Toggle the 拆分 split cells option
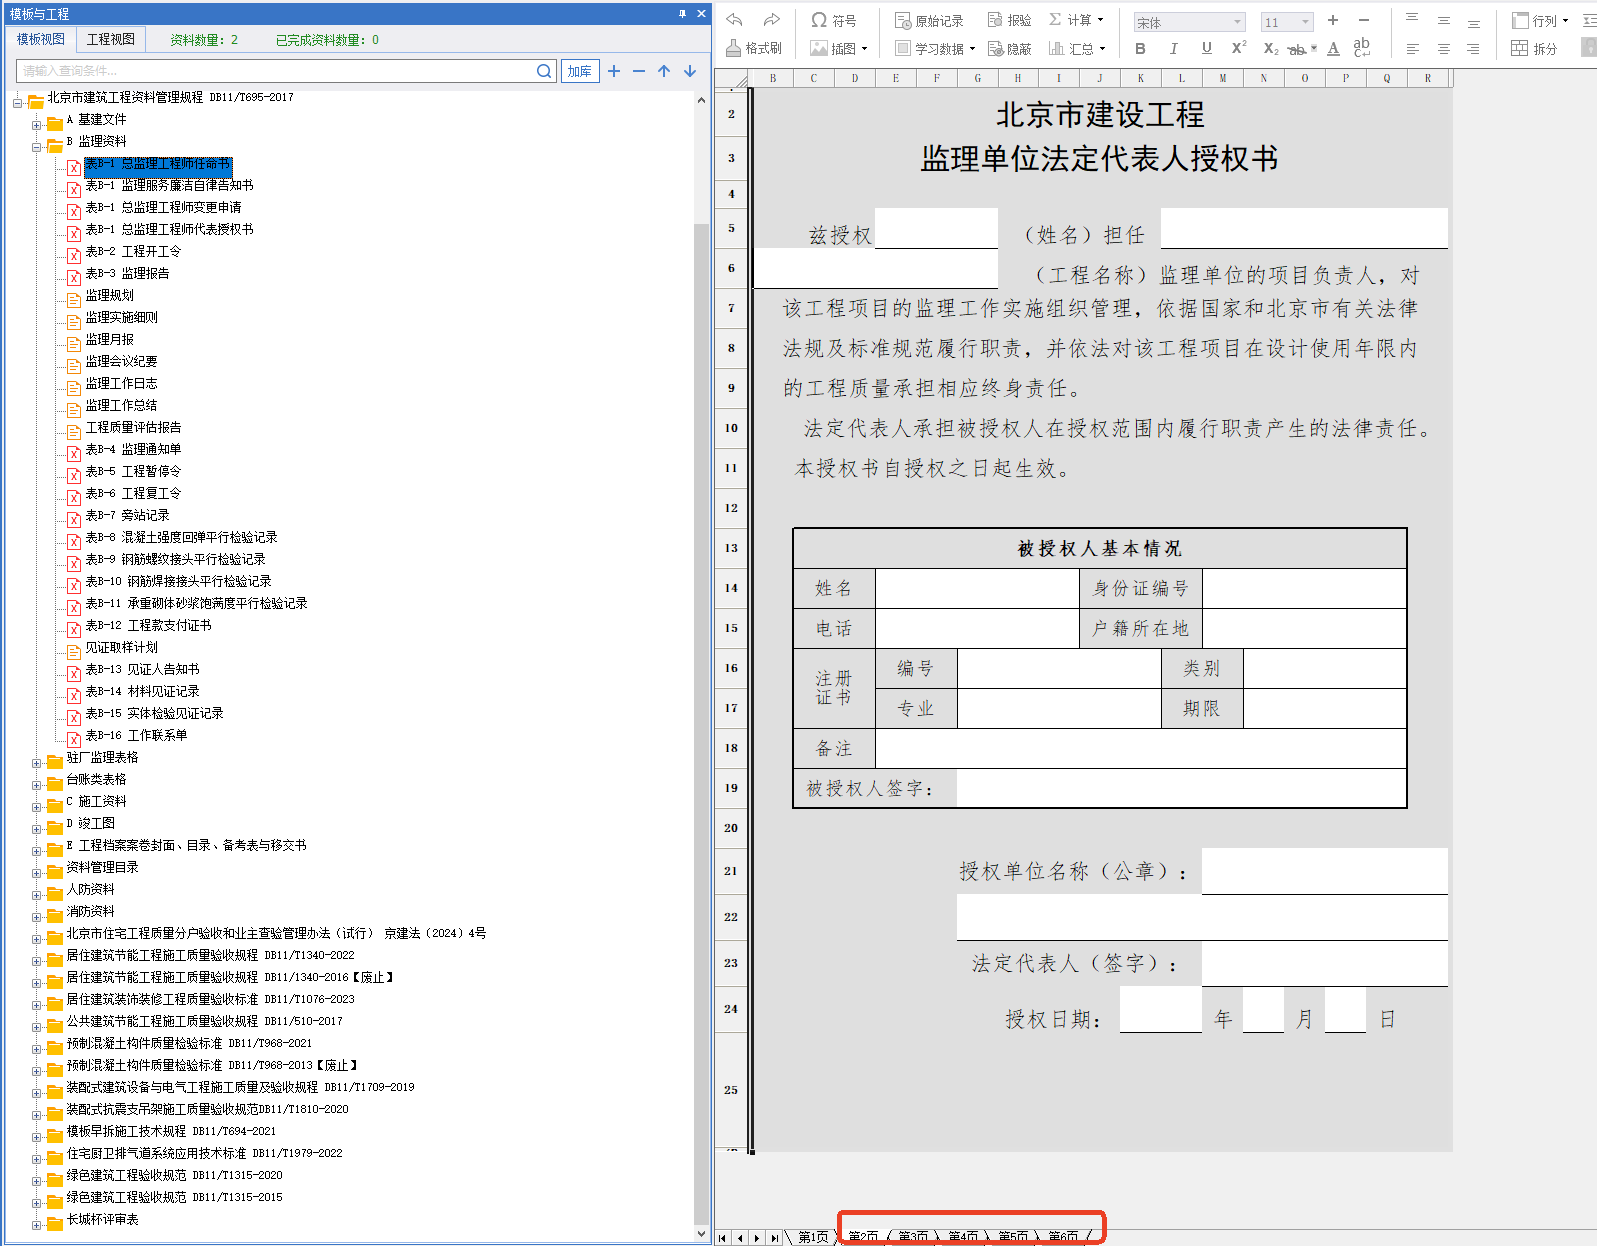 click(1535, 48)
